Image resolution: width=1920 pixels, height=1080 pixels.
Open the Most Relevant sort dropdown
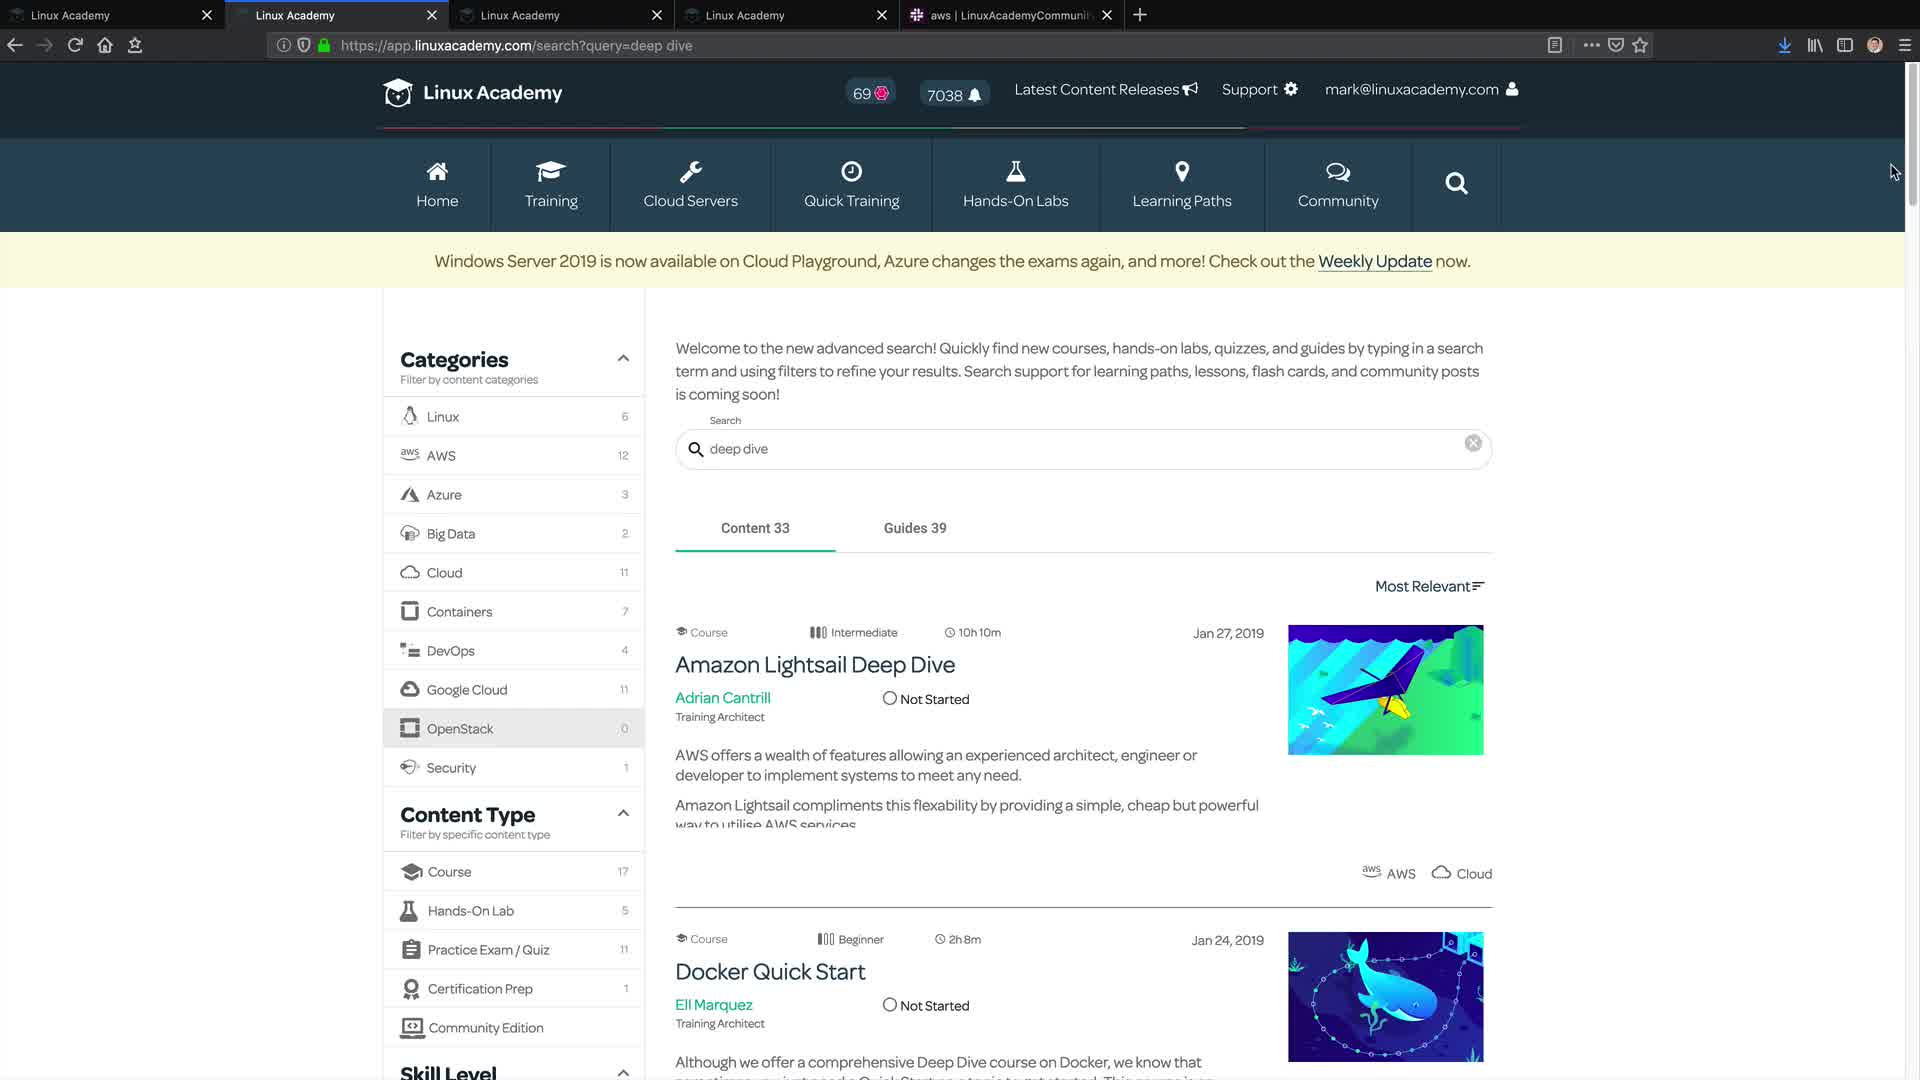tap(1429, 587)
